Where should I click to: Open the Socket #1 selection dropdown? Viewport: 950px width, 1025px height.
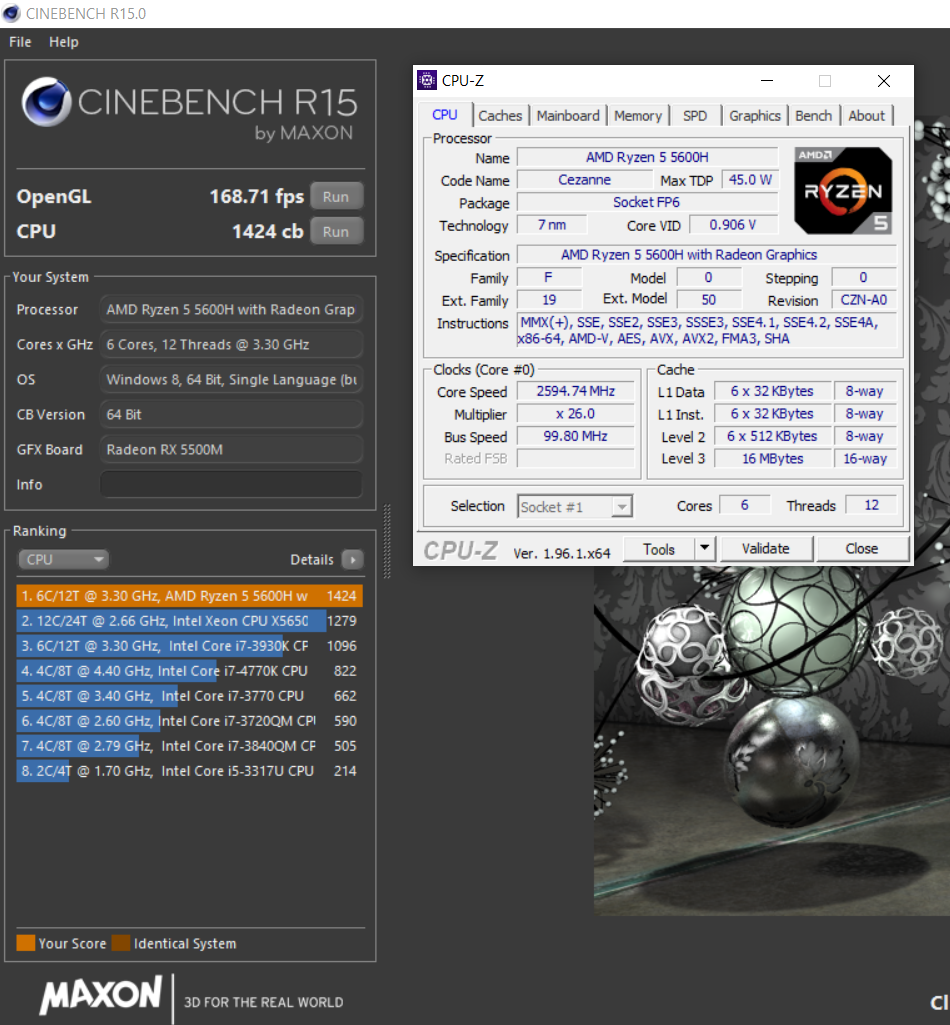coord(575,507)
